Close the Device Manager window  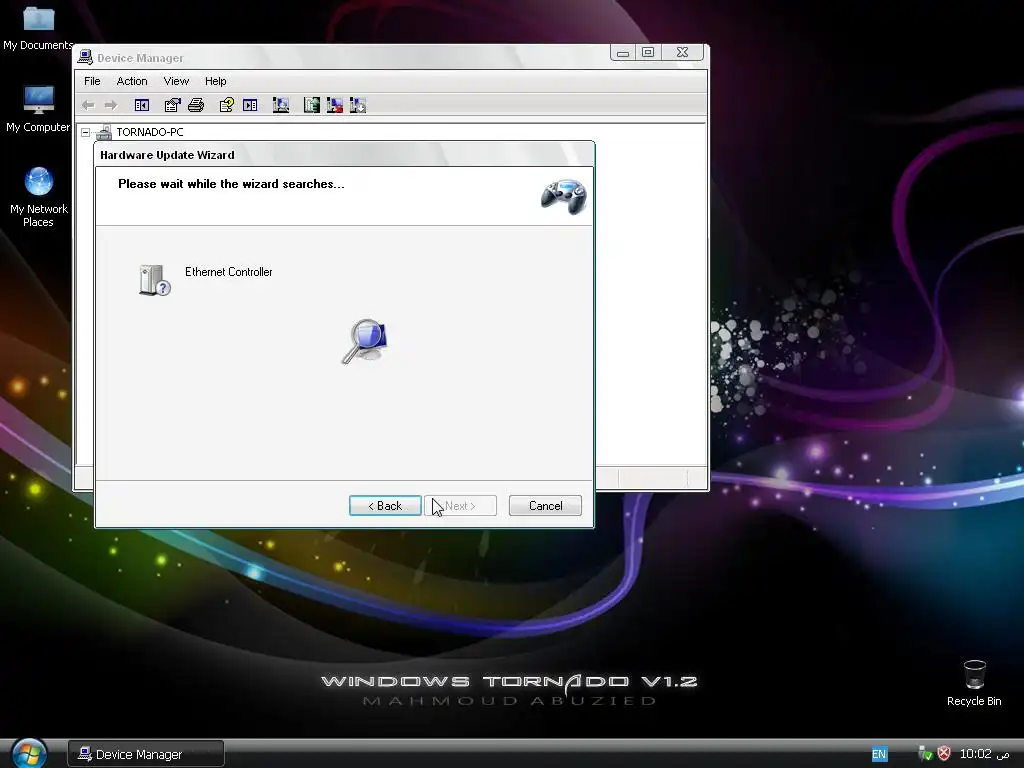[x=682, y=52]
